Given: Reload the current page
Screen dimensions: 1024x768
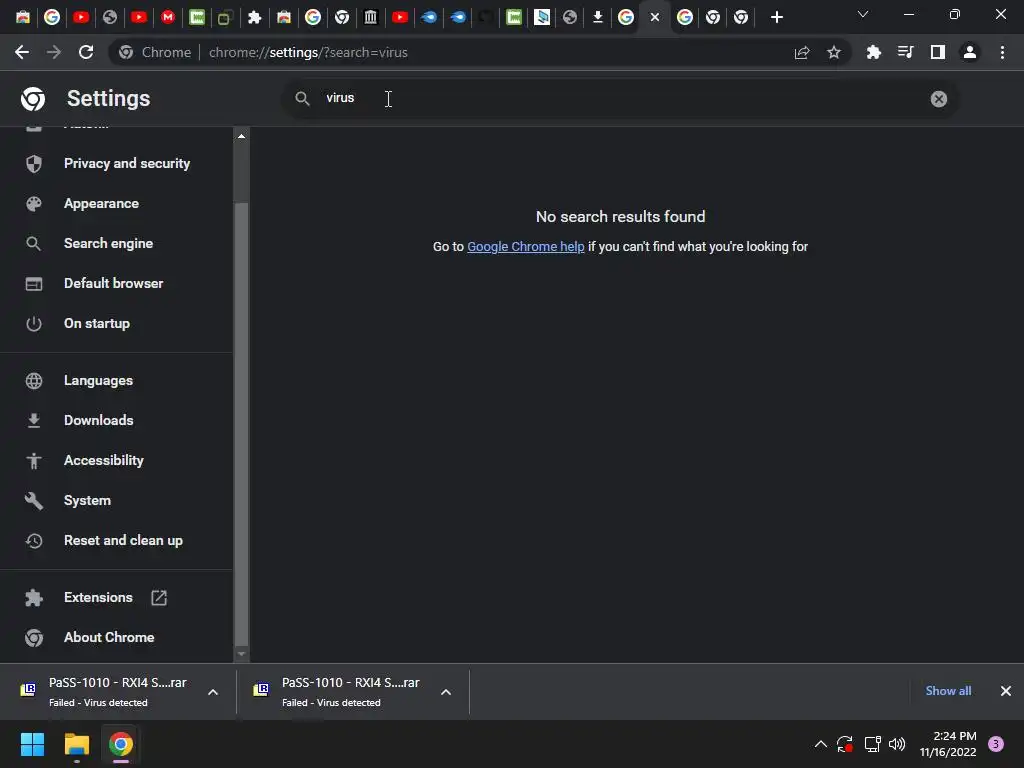Looking at the screenshot, I should 86,52.
